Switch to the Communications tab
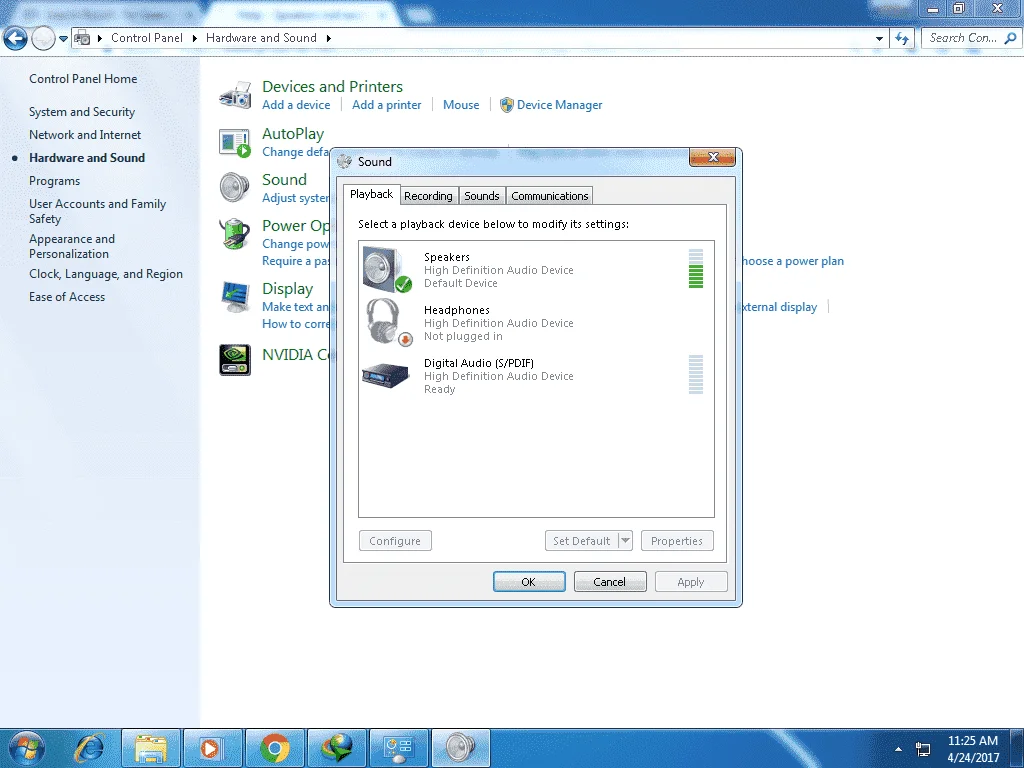Image resolution: width=1024 pixels, height=768 pixels. tap(550, 196)
